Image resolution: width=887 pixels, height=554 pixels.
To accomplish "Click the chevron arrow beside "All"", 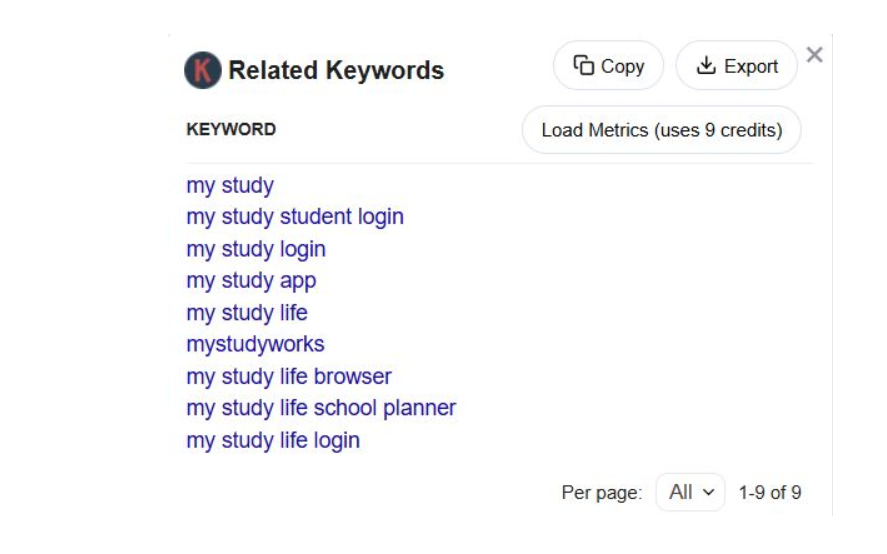I will (x=709, y=492).
